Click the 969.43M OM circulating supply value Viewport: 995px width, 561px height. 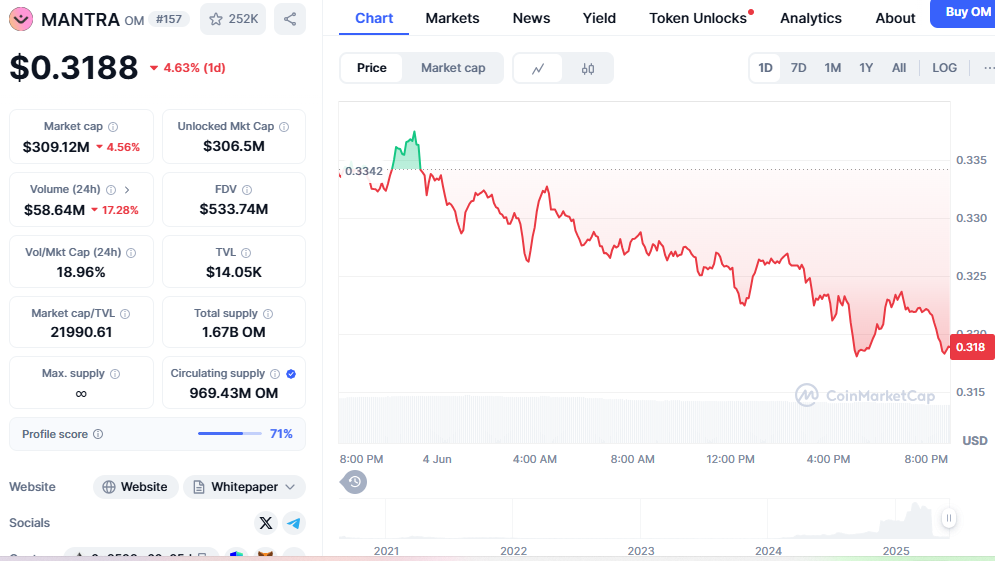point(234,393)
